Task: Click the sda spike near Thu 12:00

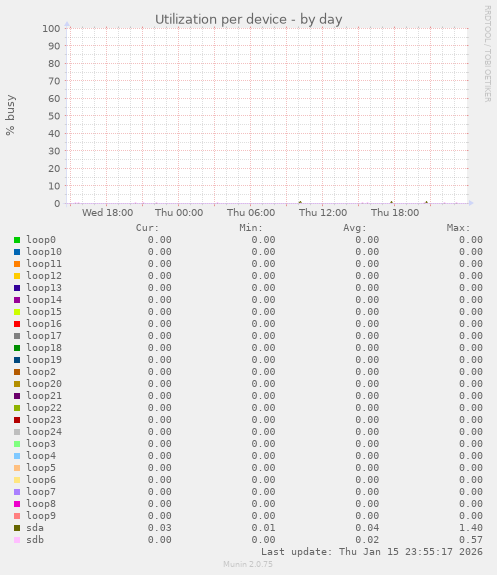Action: [300, 202]
